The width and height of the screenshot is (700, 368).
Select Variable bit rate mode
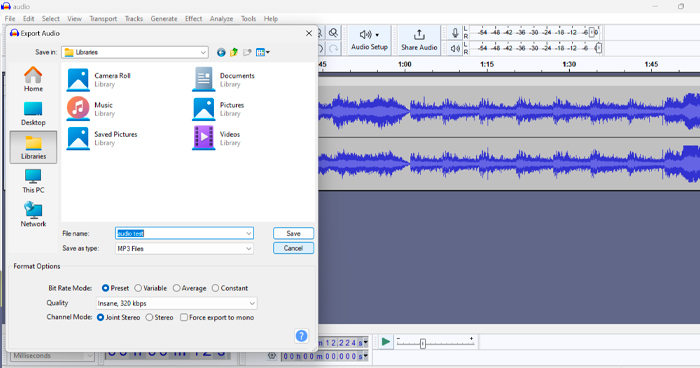138,288
